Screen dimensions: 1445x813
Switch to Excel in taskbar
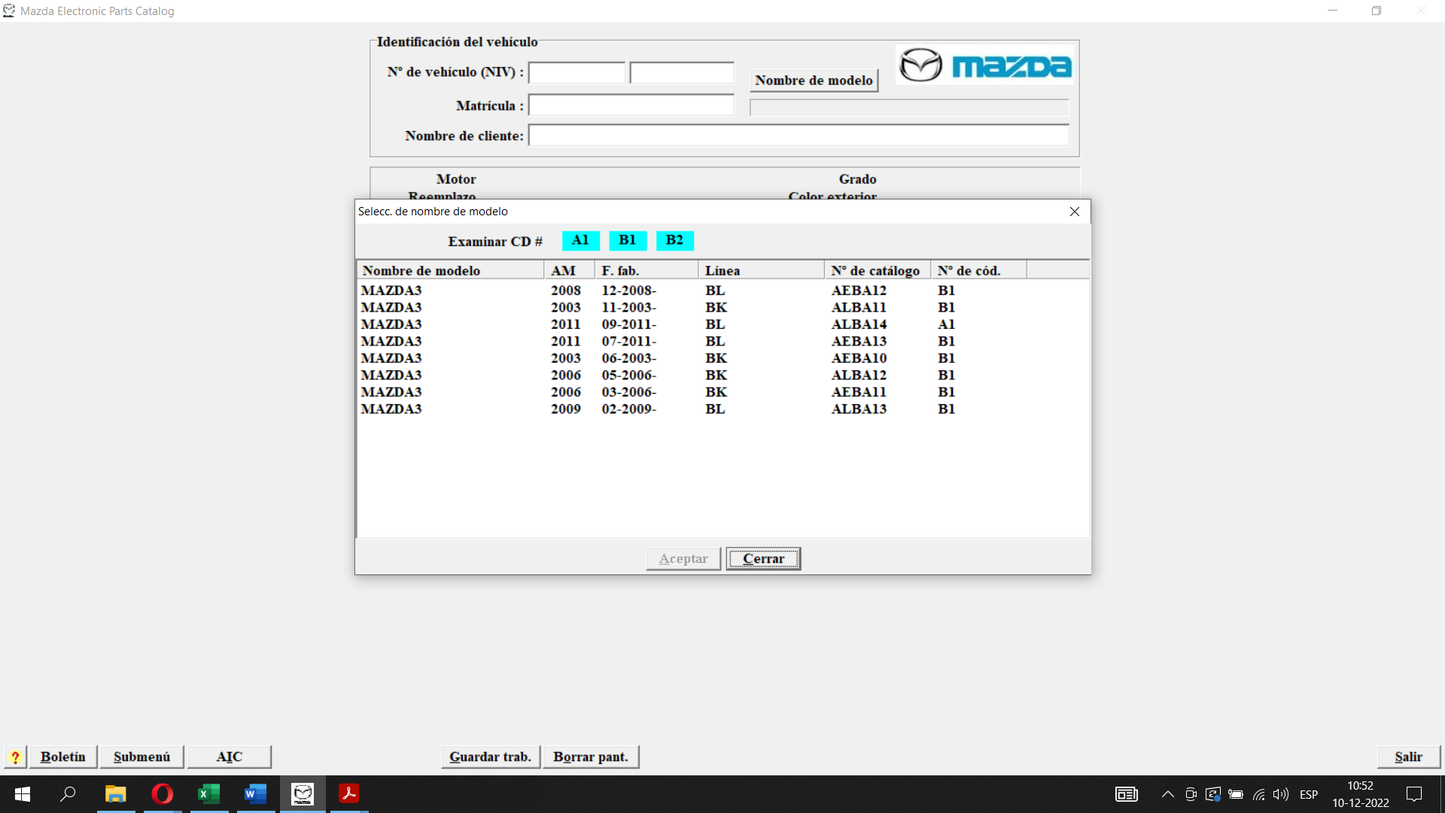pyautogui.click(x=209, y=794)
